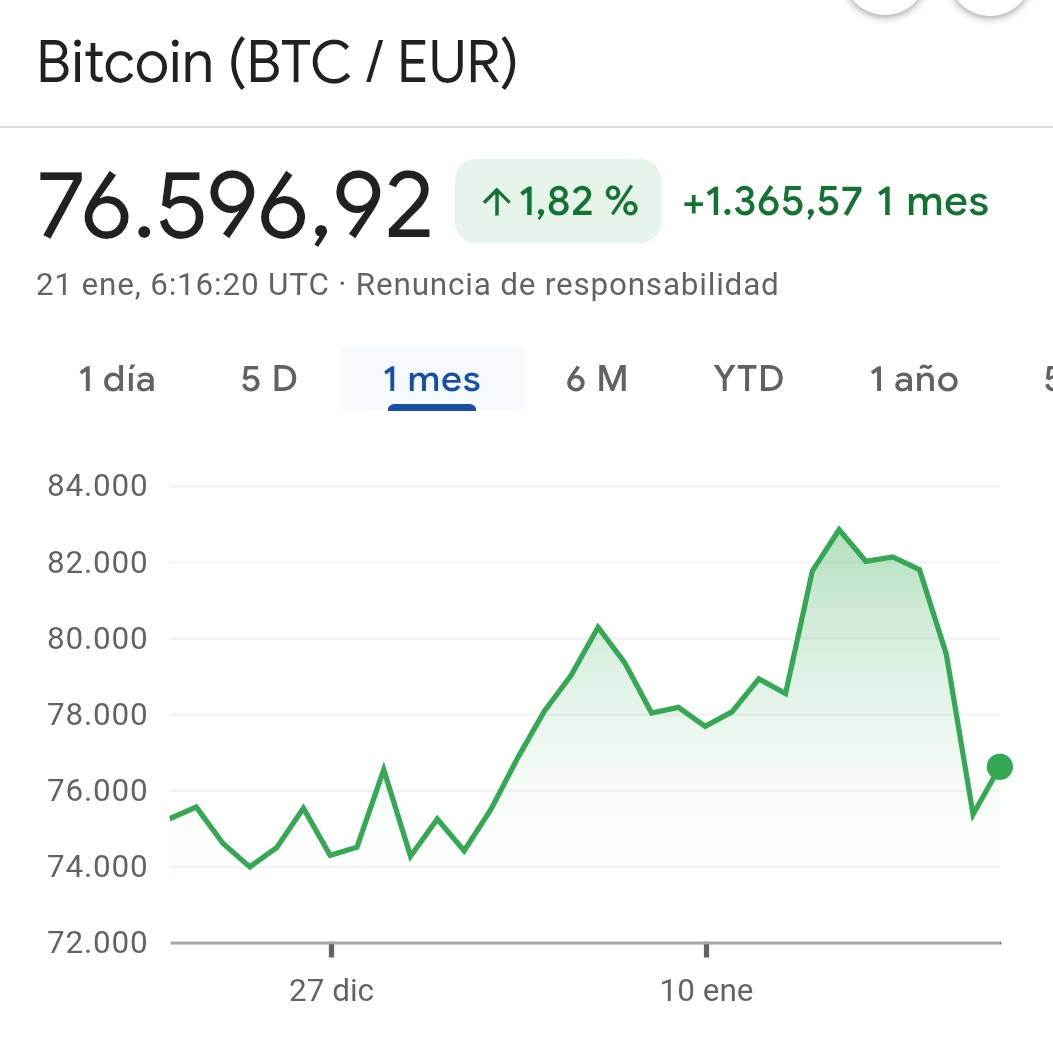This screenshot has width=1053, height=1039.
Task: Open the "Renuncia de responsabilidad" disclaimer link
Action: 567,285
